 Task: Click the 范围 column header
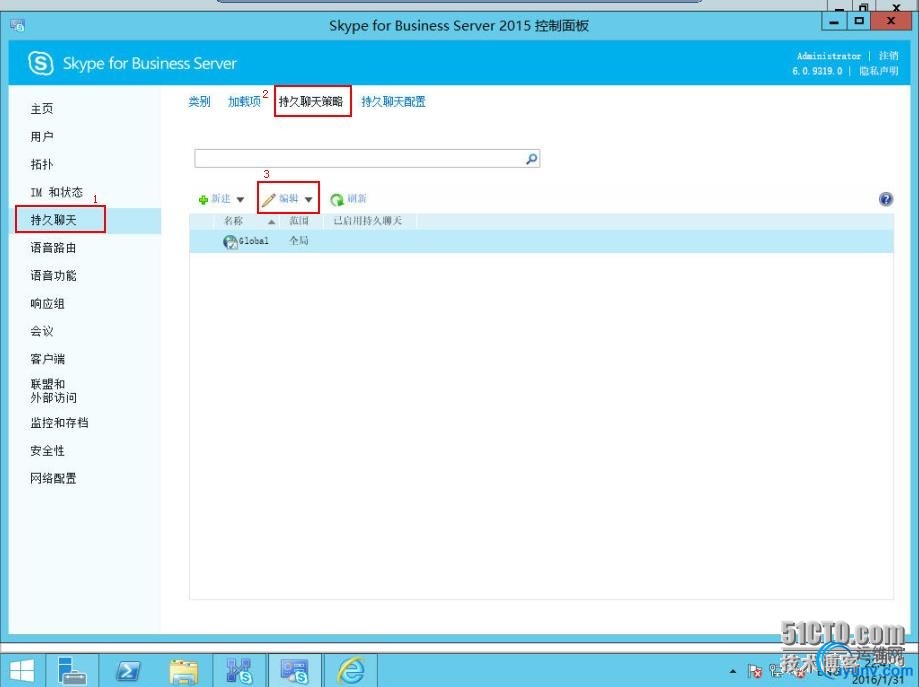pos(299,221)
